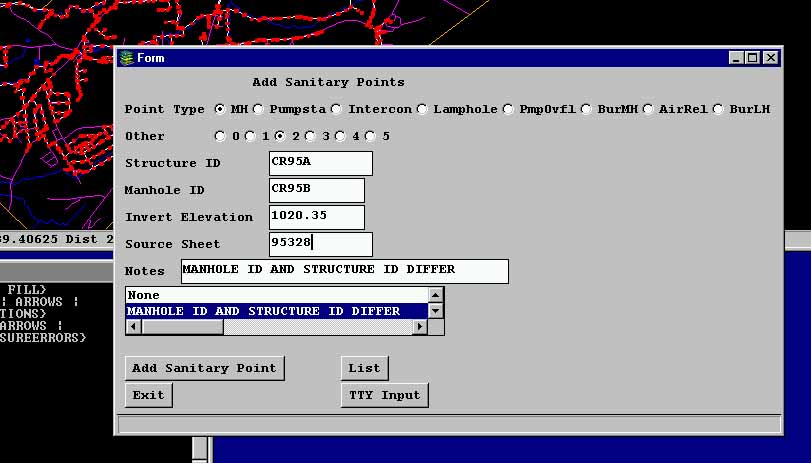Click the notes list scroll down arrow
The height and width of the screenshot is (463, 811).
[435, 311]
